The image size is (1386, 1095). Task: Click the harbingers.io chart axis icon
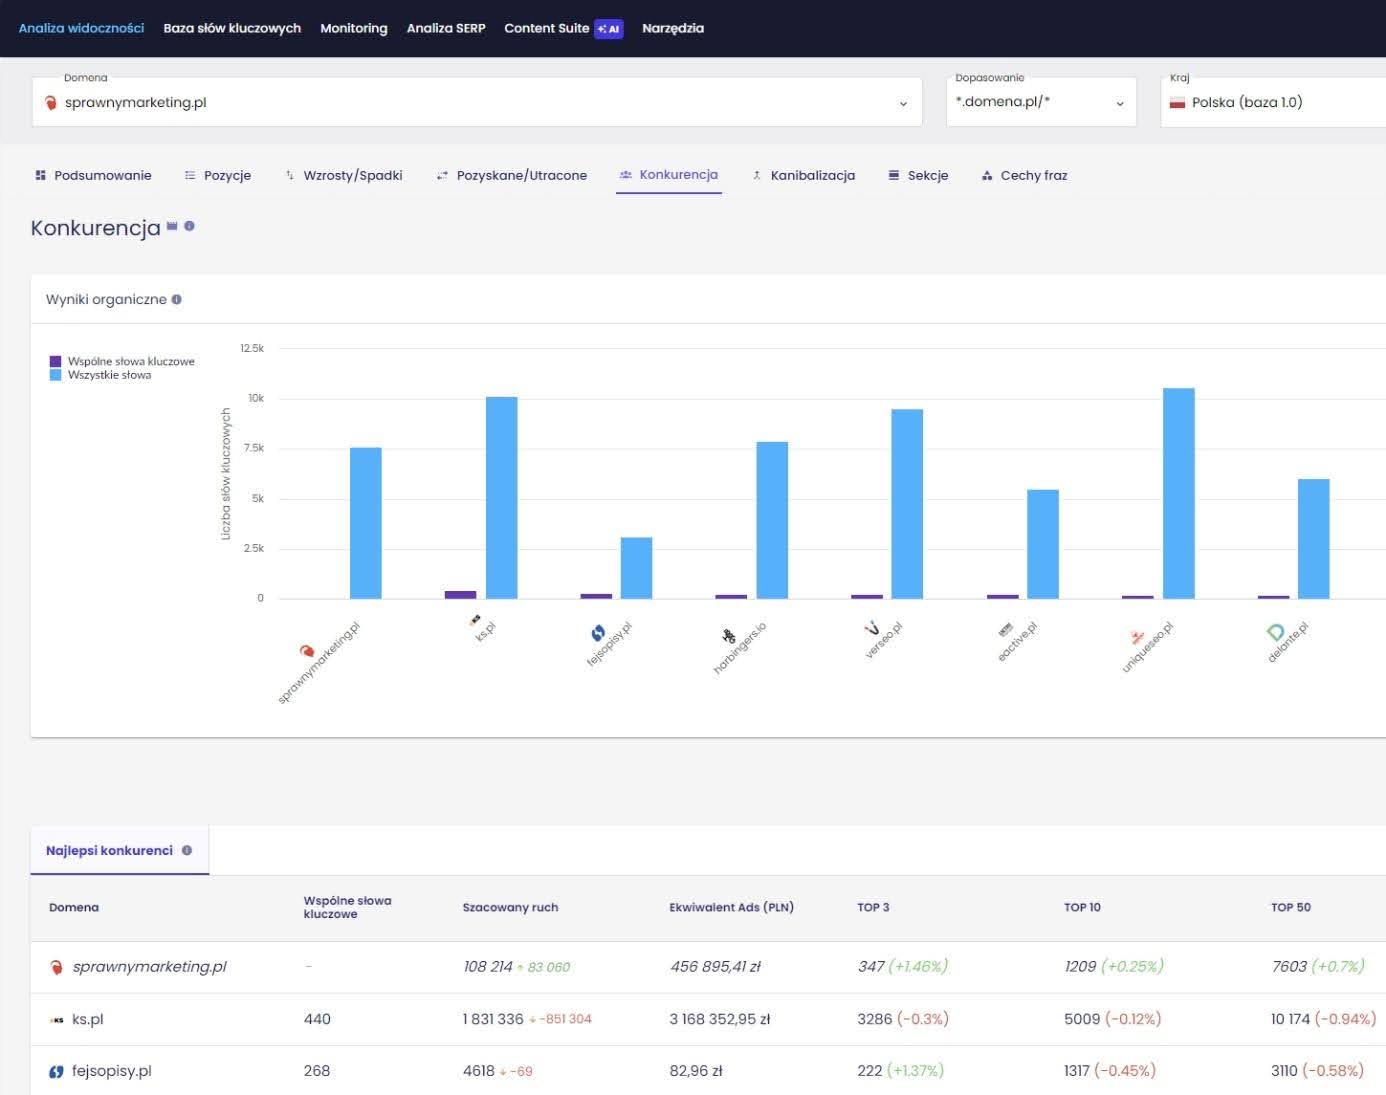tap(729, 636)
